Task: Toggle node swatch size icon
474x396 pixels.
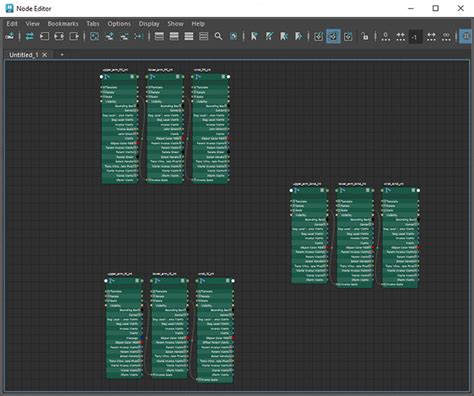Action: click(x=234, y=36)
